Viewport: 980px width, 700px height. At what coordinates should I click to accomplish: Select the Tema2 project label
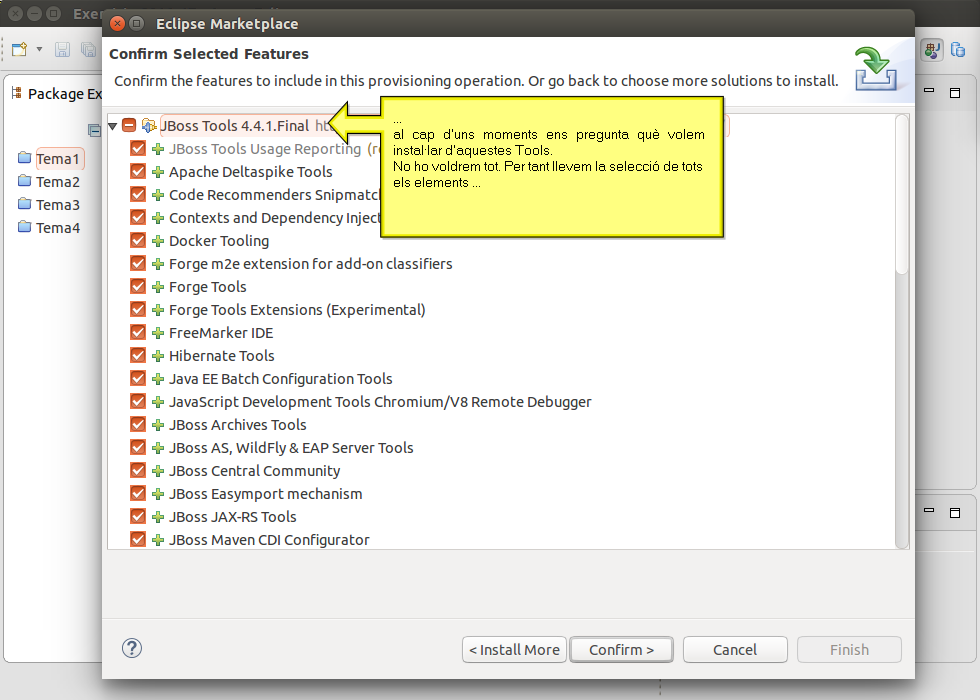(58, 182)
